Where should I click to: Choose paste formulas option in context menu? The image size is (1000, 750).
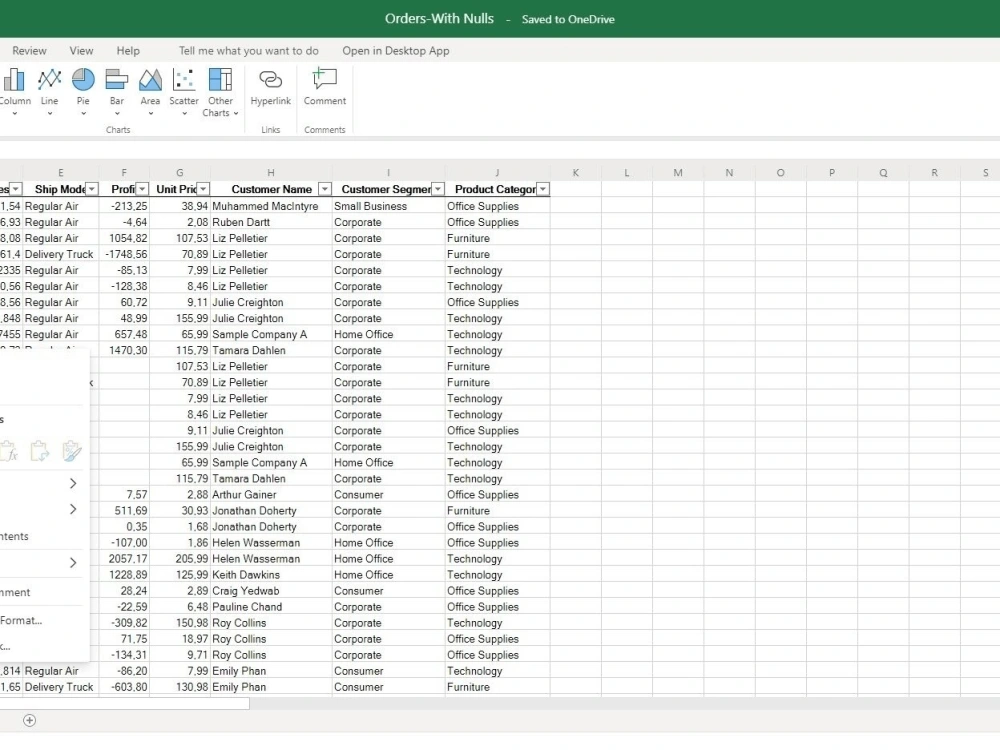pyautogui.click(x=9, y=452)
